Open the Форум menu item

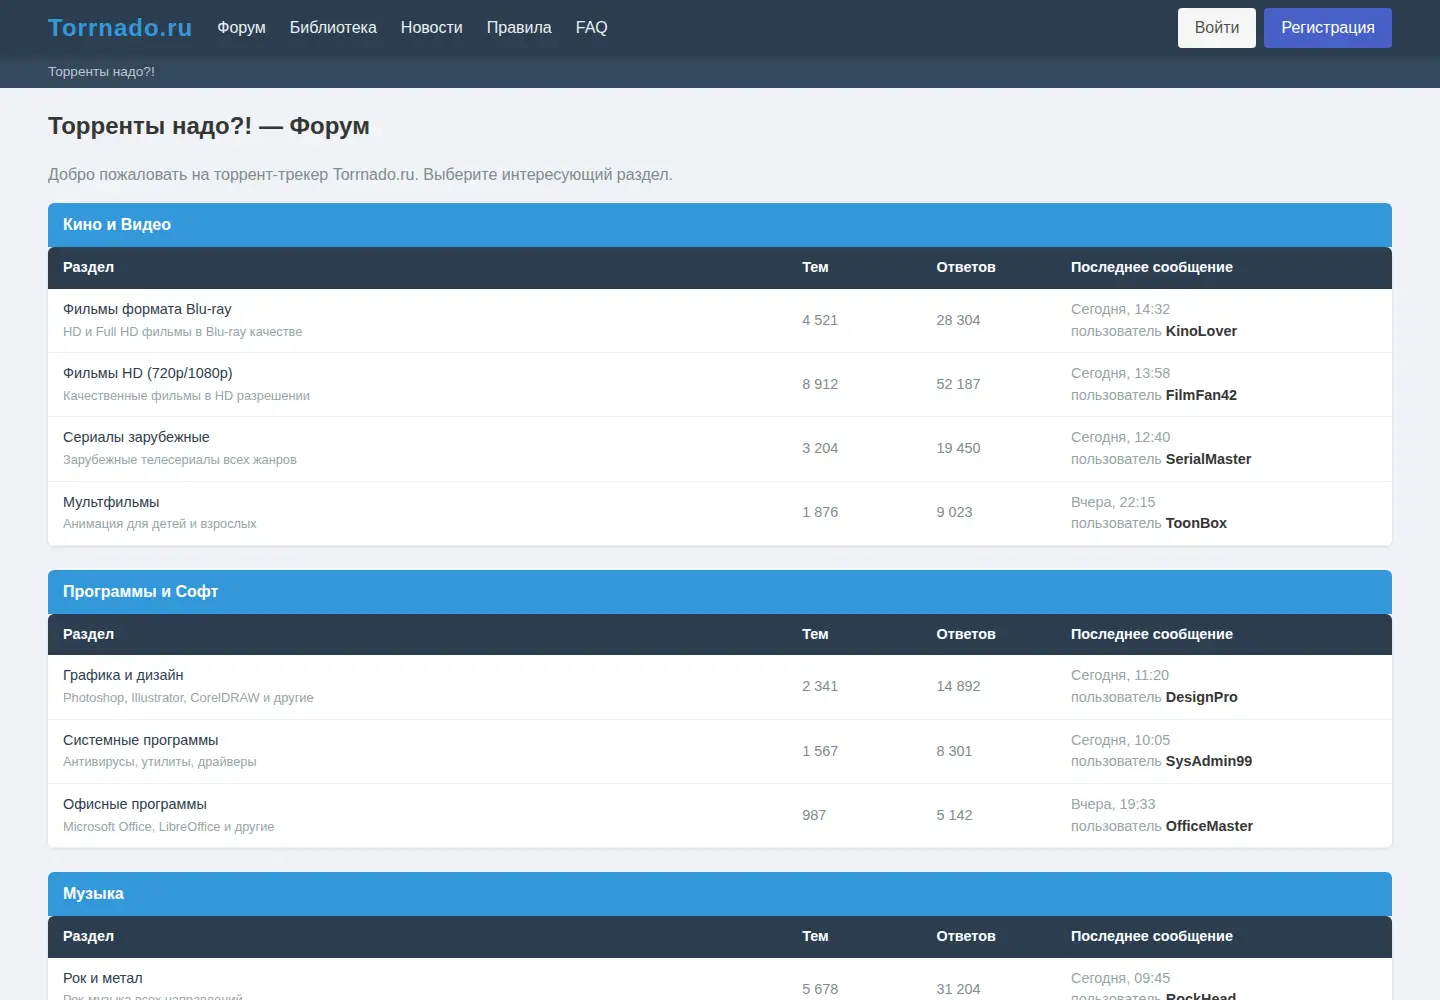point(241,28)
